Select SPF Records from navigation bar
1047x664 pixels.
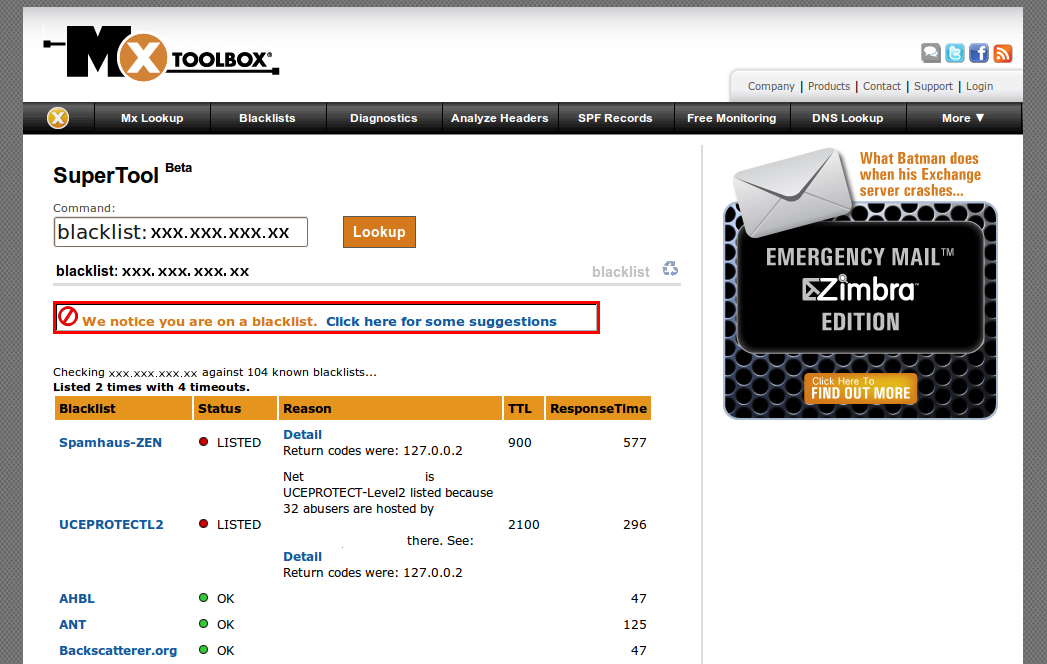[615, 118]
